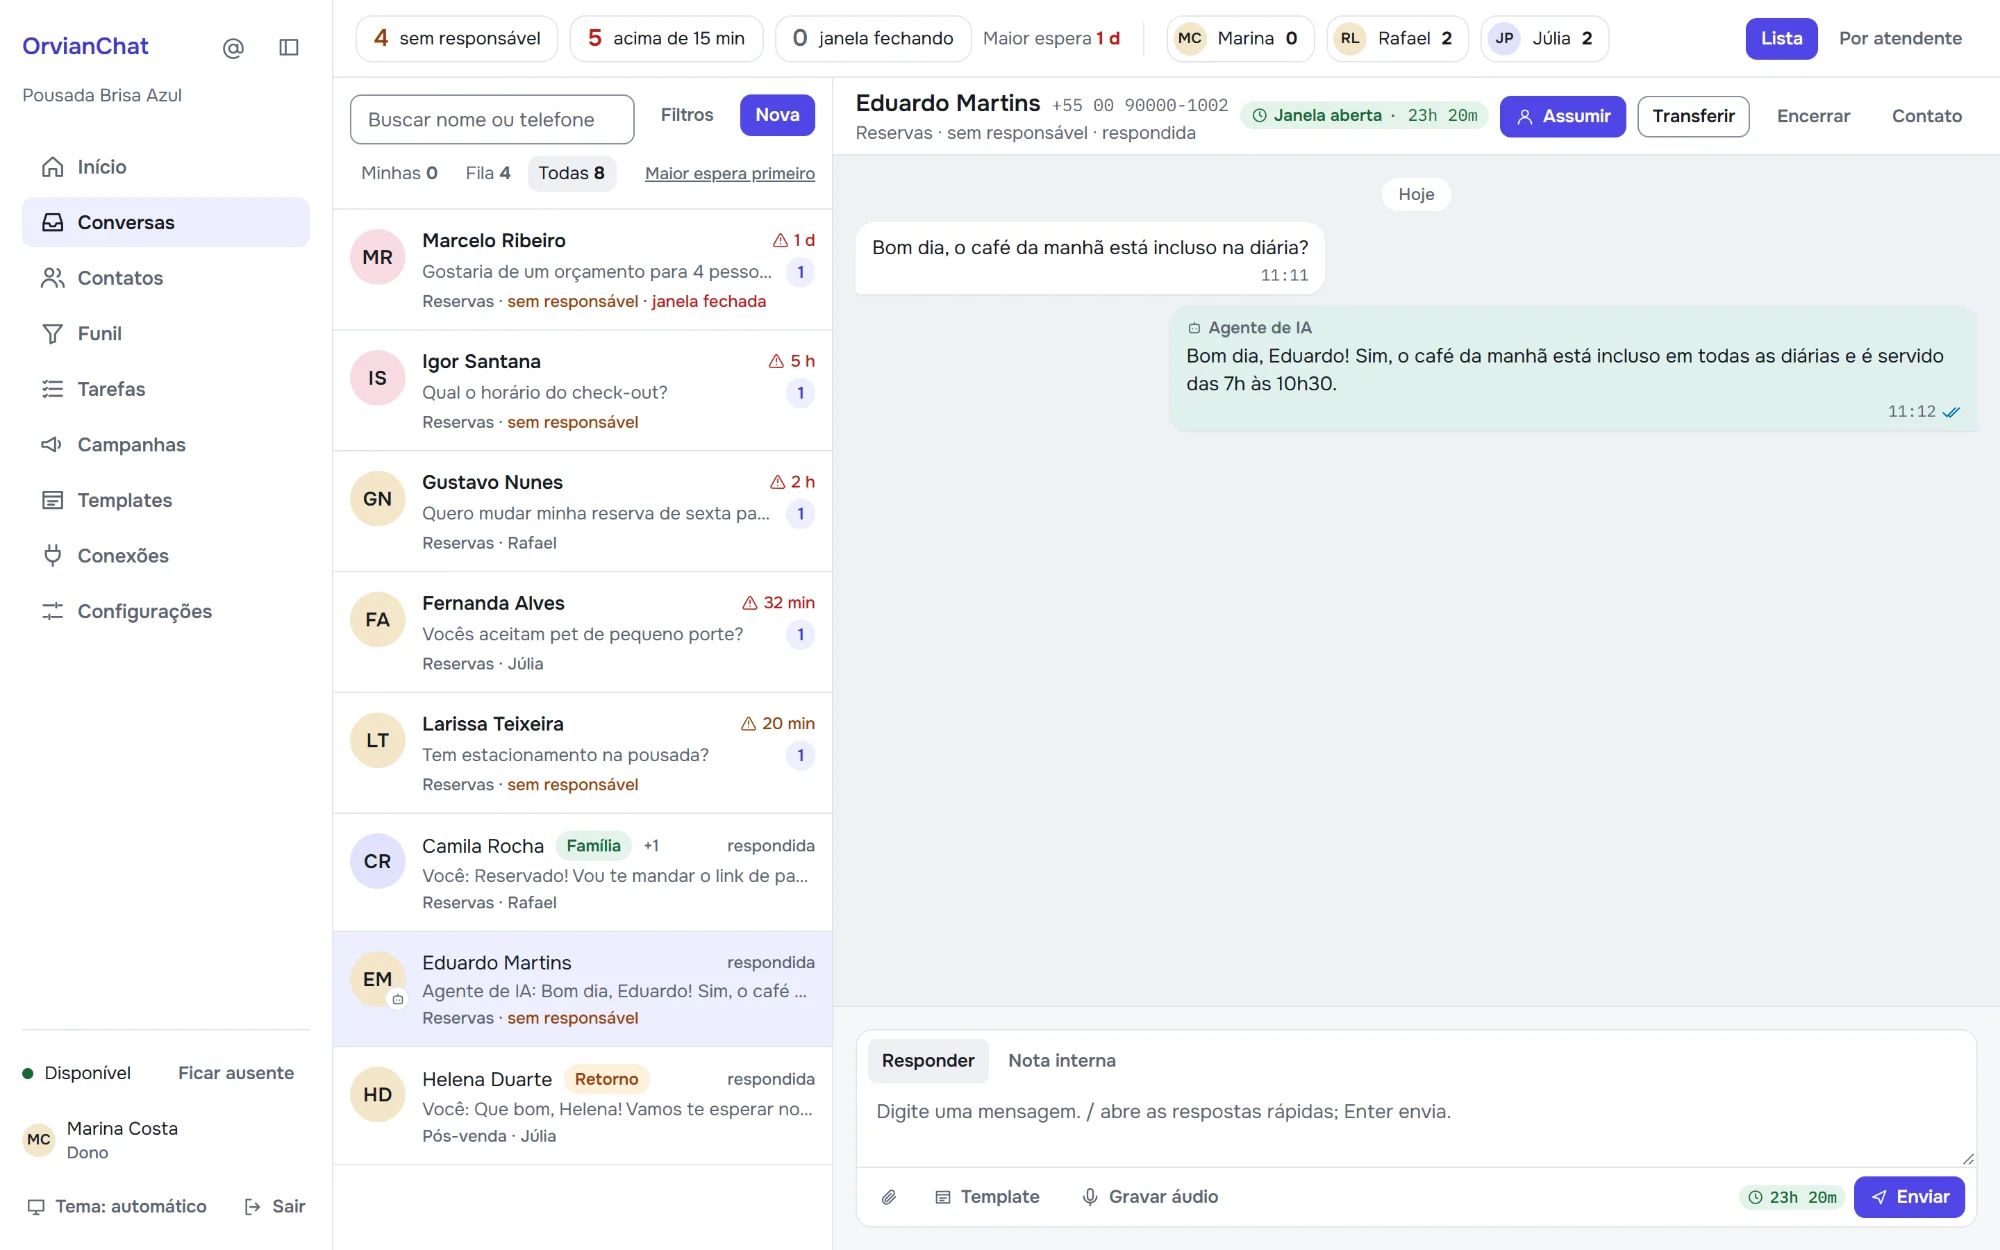Click Marina Costa profile avatar
Image resolution: width=2000 pixels, height=1250 pixels.
click(x=39, y=1139)
